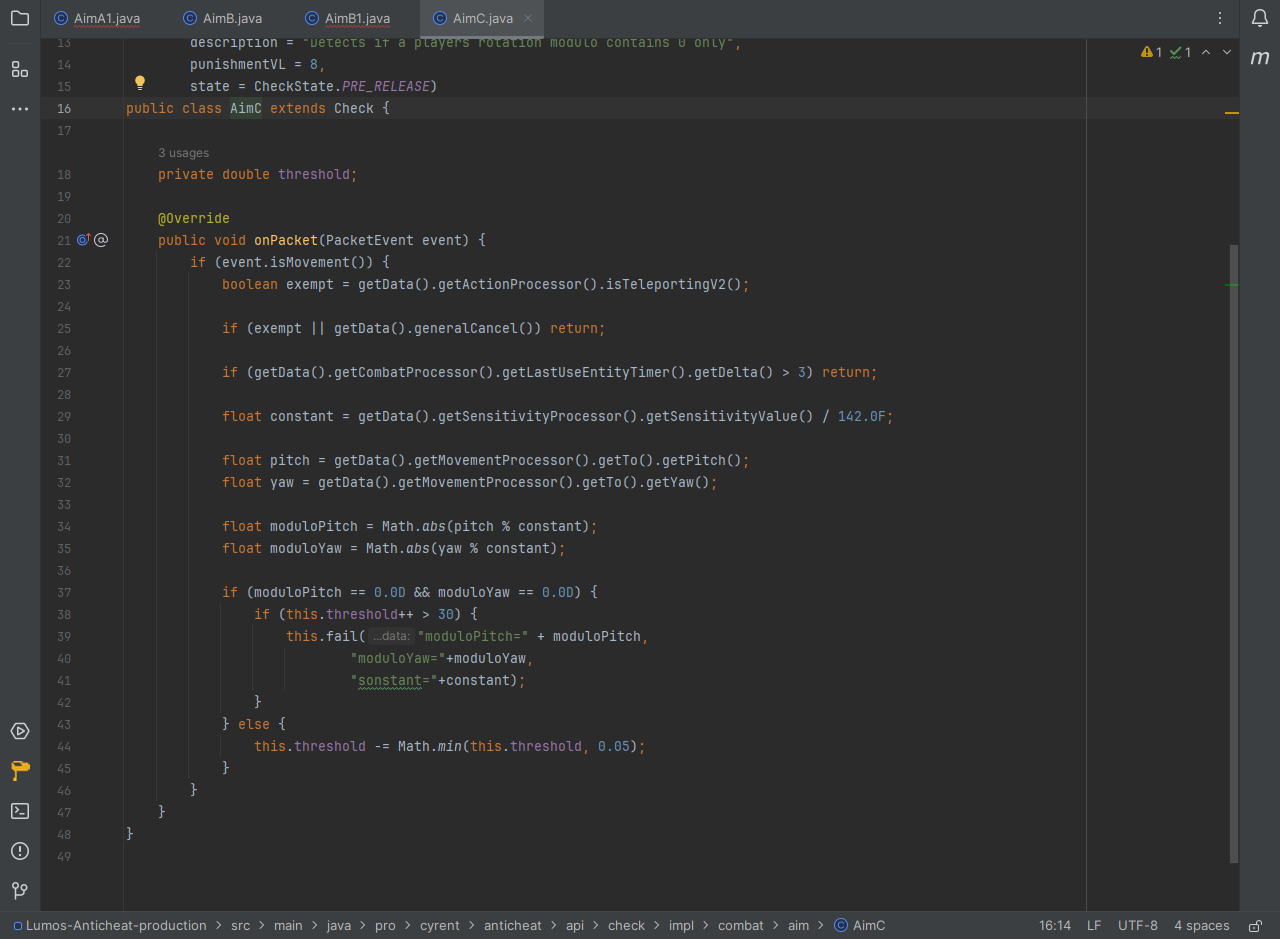Image resolution: width=1280 pixels, height=939 pixels.
Task: Open the Terminal tool window
Action: point(20,811)
